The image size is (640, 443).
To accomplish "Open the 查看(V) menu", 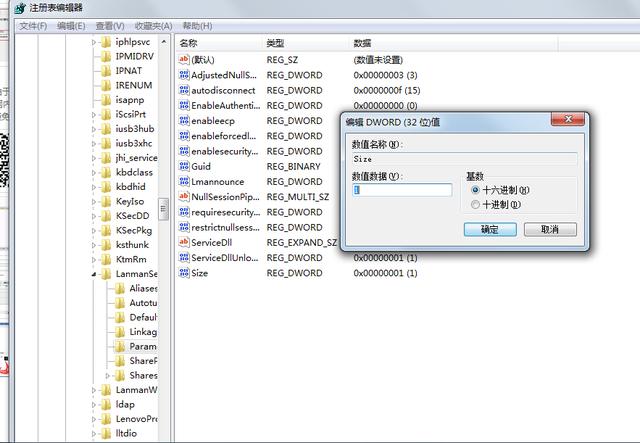I will [x=110, y=26].
